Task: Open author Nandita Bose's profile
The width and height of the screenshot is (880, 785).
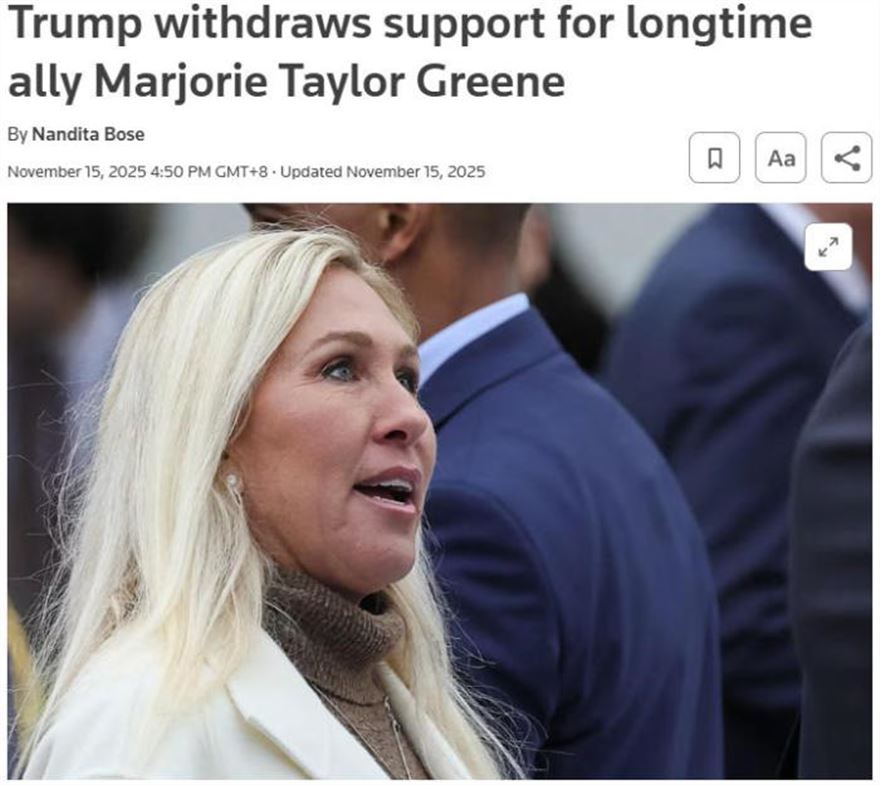Action: pos(88,134)
